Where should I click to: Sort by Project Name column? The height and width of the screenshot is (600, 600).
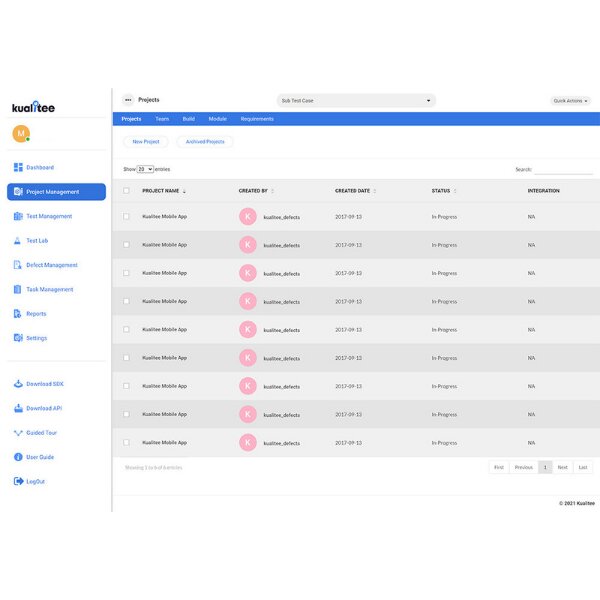point(164,191)
